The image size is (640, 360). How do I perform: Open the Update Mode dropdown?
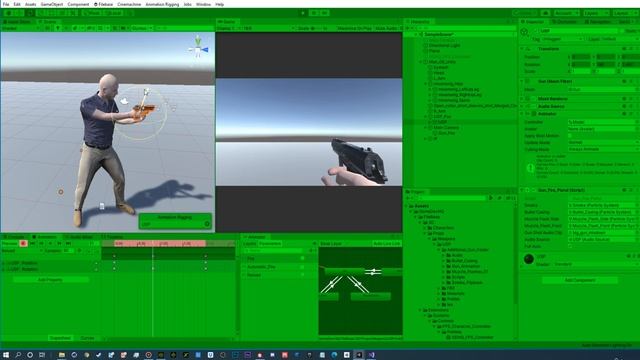click(603, 142)
